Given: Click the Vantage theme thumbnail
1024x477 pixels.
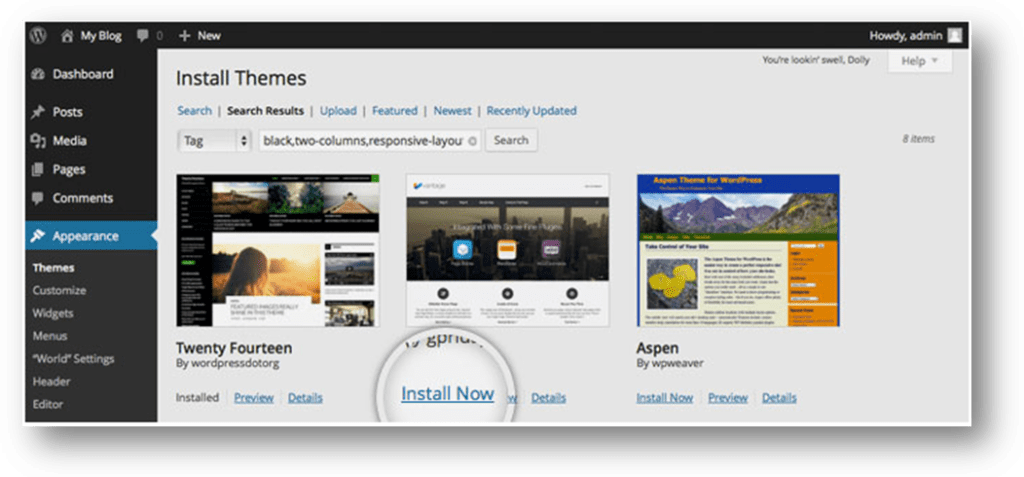Looking at the screenshot, I should (x=507, y=250).
